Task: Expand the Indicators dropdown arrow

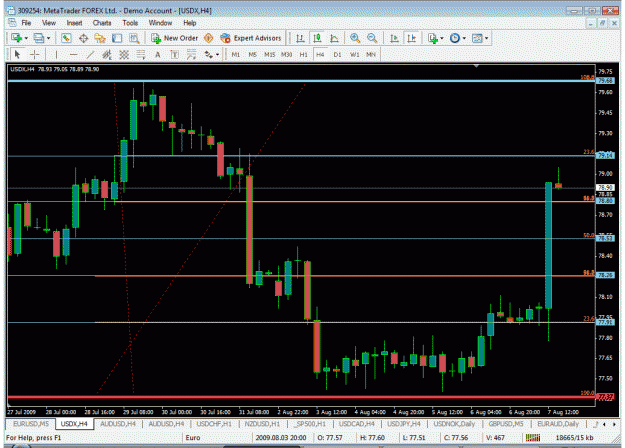Action: pyautogui.click(x=442, y=38)
